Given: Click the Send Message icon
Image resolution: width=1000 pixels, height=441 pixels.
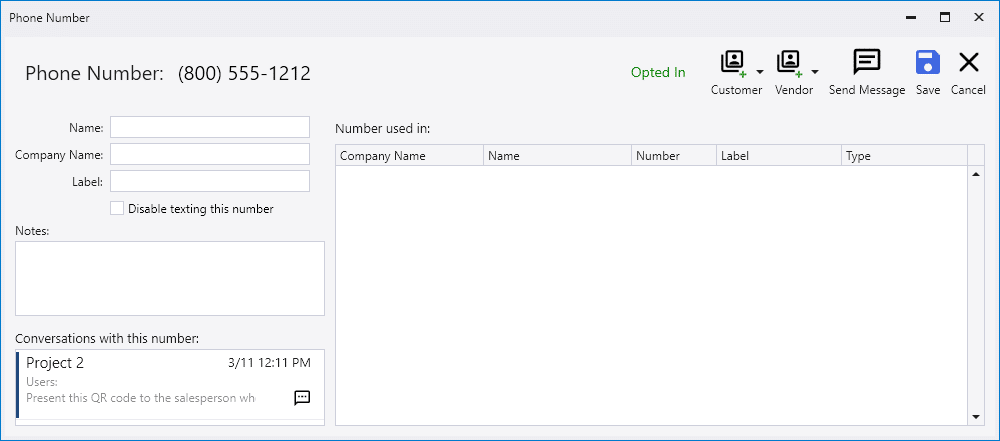Looking at the screenshot, I should pyautogui.click(x=866, y=63).
